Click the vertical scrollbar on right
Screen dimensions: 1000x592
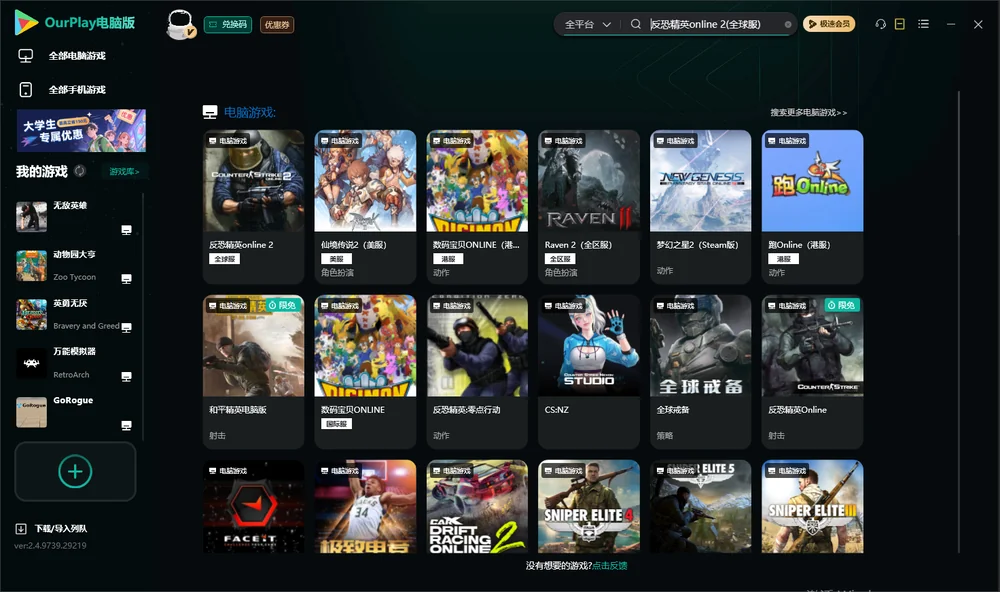[x=958, y=322]
